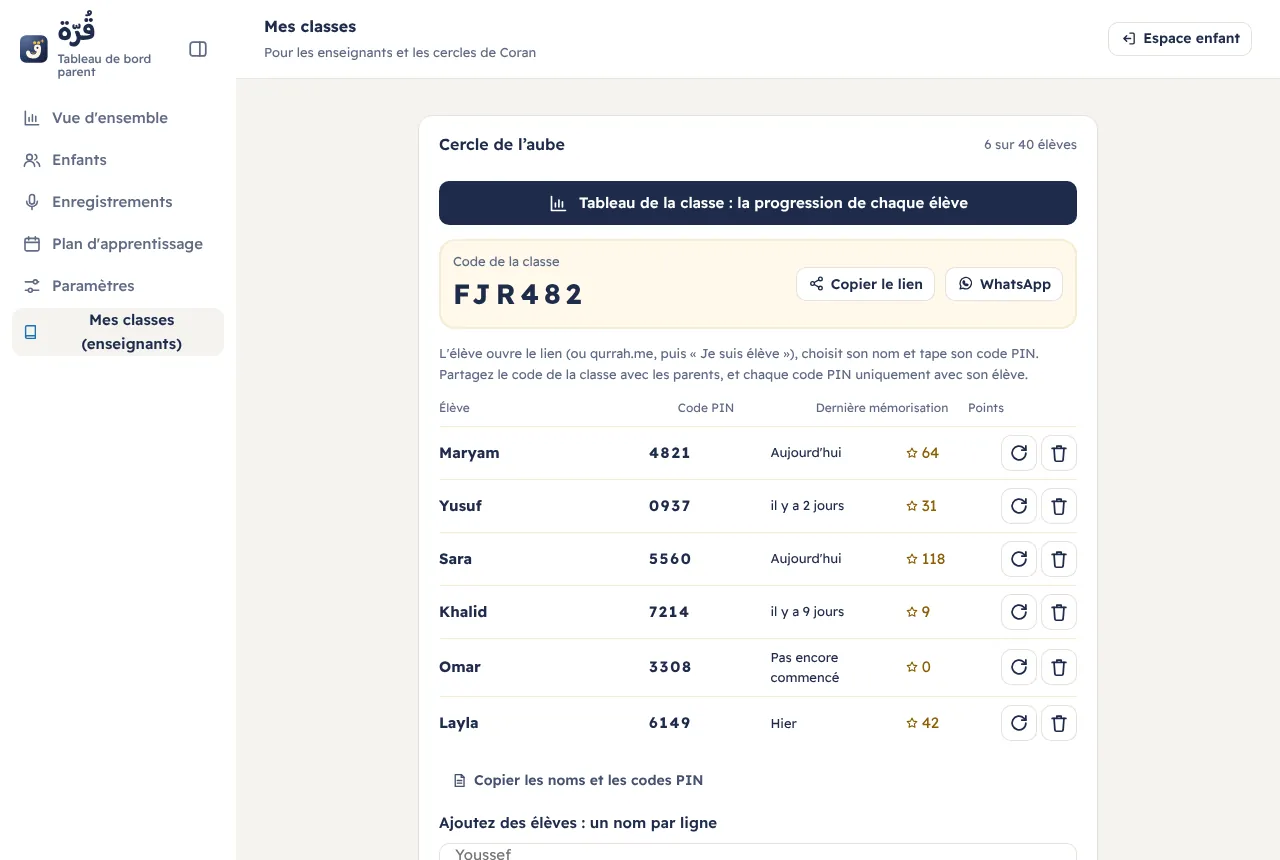
Task: Click '6 sur 40 élèves' counter
Action: tap(1030, 145)
